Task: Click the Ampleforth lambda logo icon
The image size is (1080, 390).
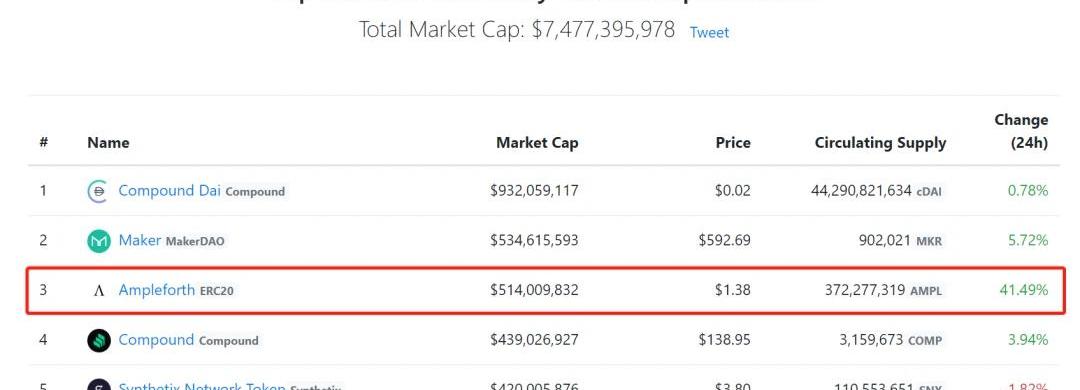Action: [x=99, y=291]
